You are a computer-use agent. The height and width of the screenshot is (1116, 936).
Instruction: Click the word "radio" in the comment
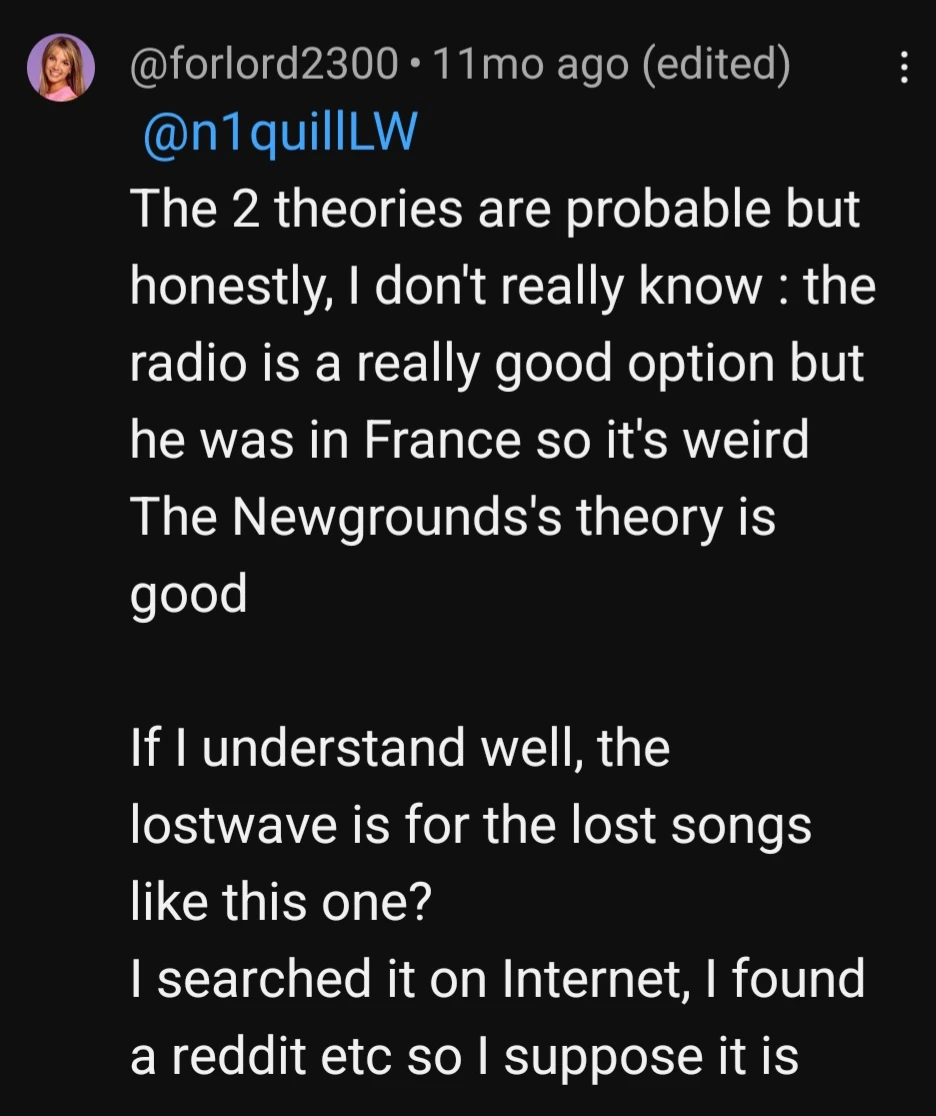point(184,364)
